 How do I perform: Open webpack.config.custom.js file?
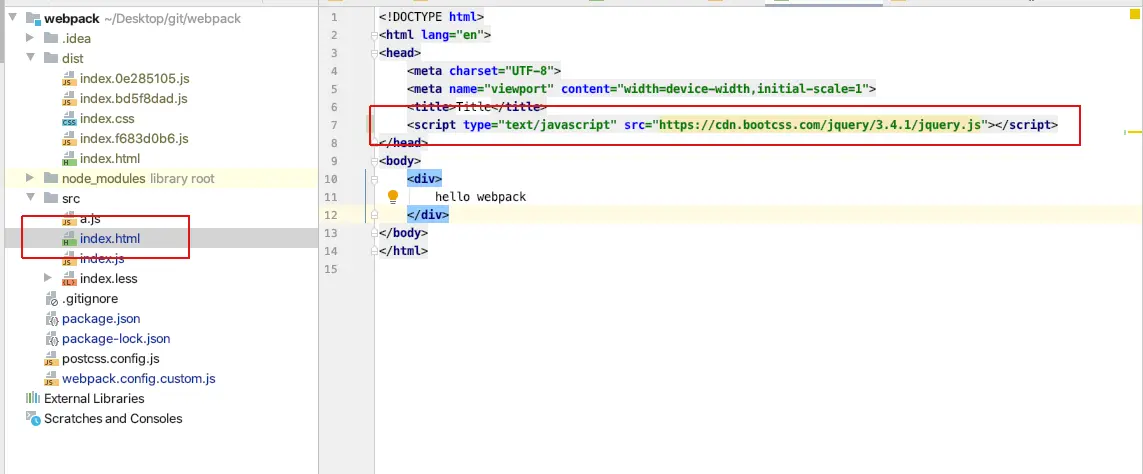click(x=139, y=378)
